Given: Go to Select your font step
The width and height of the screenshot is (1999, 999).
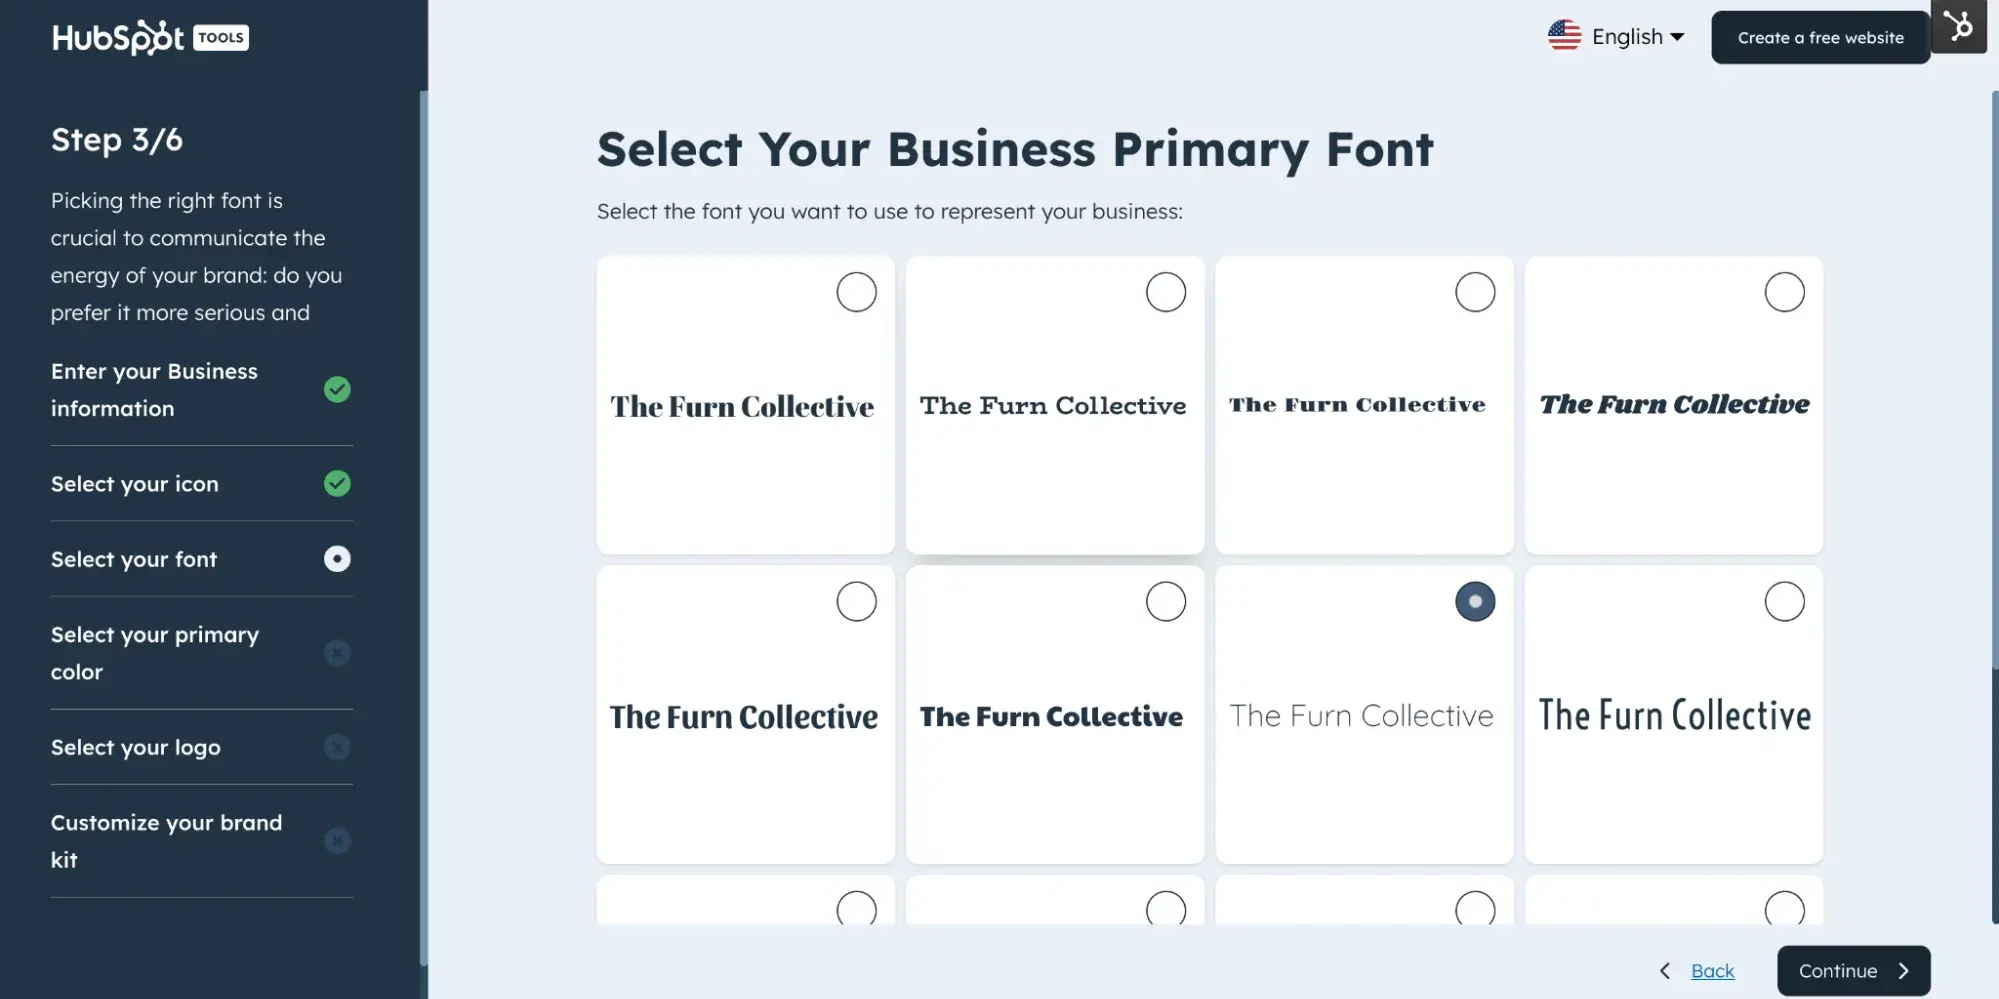Looking at the screenshot, I should [x=134, y=560].
